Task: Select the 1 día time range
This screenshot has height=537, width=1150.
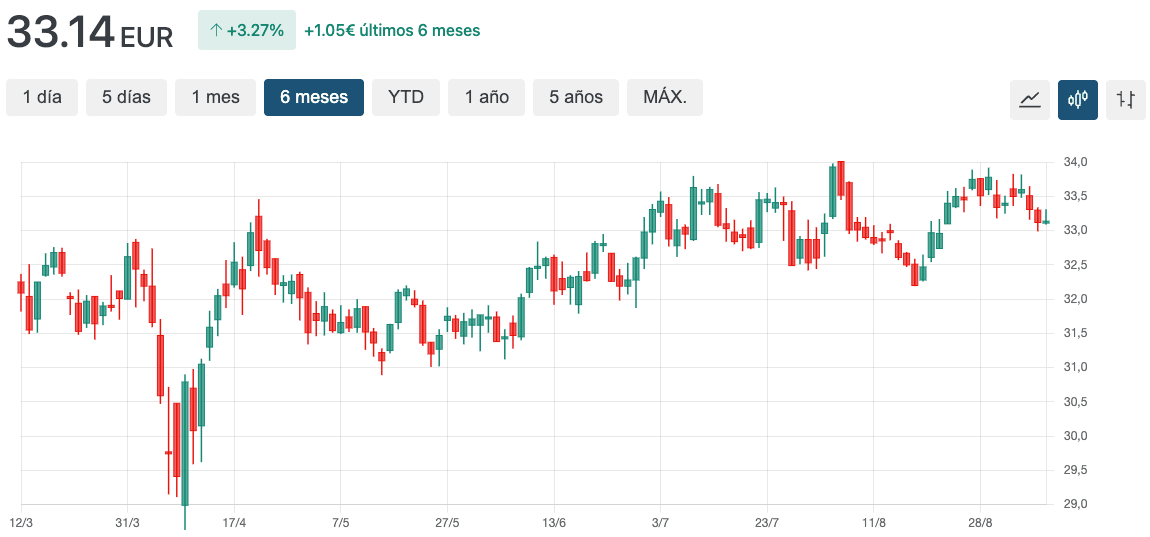Action: [42, 97]
